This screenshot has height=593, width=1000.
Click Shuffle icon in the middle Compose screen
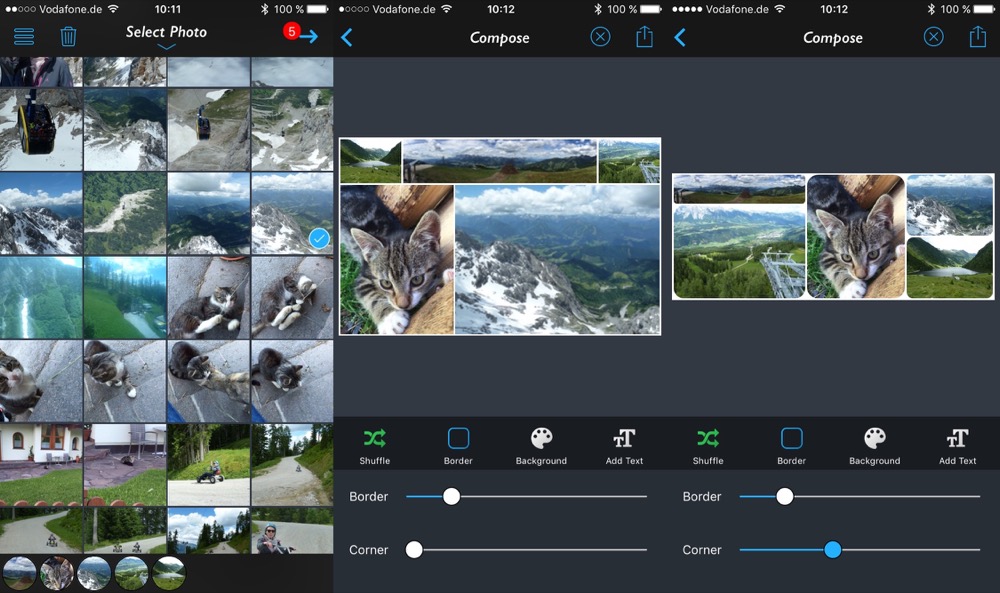[374, 438]
